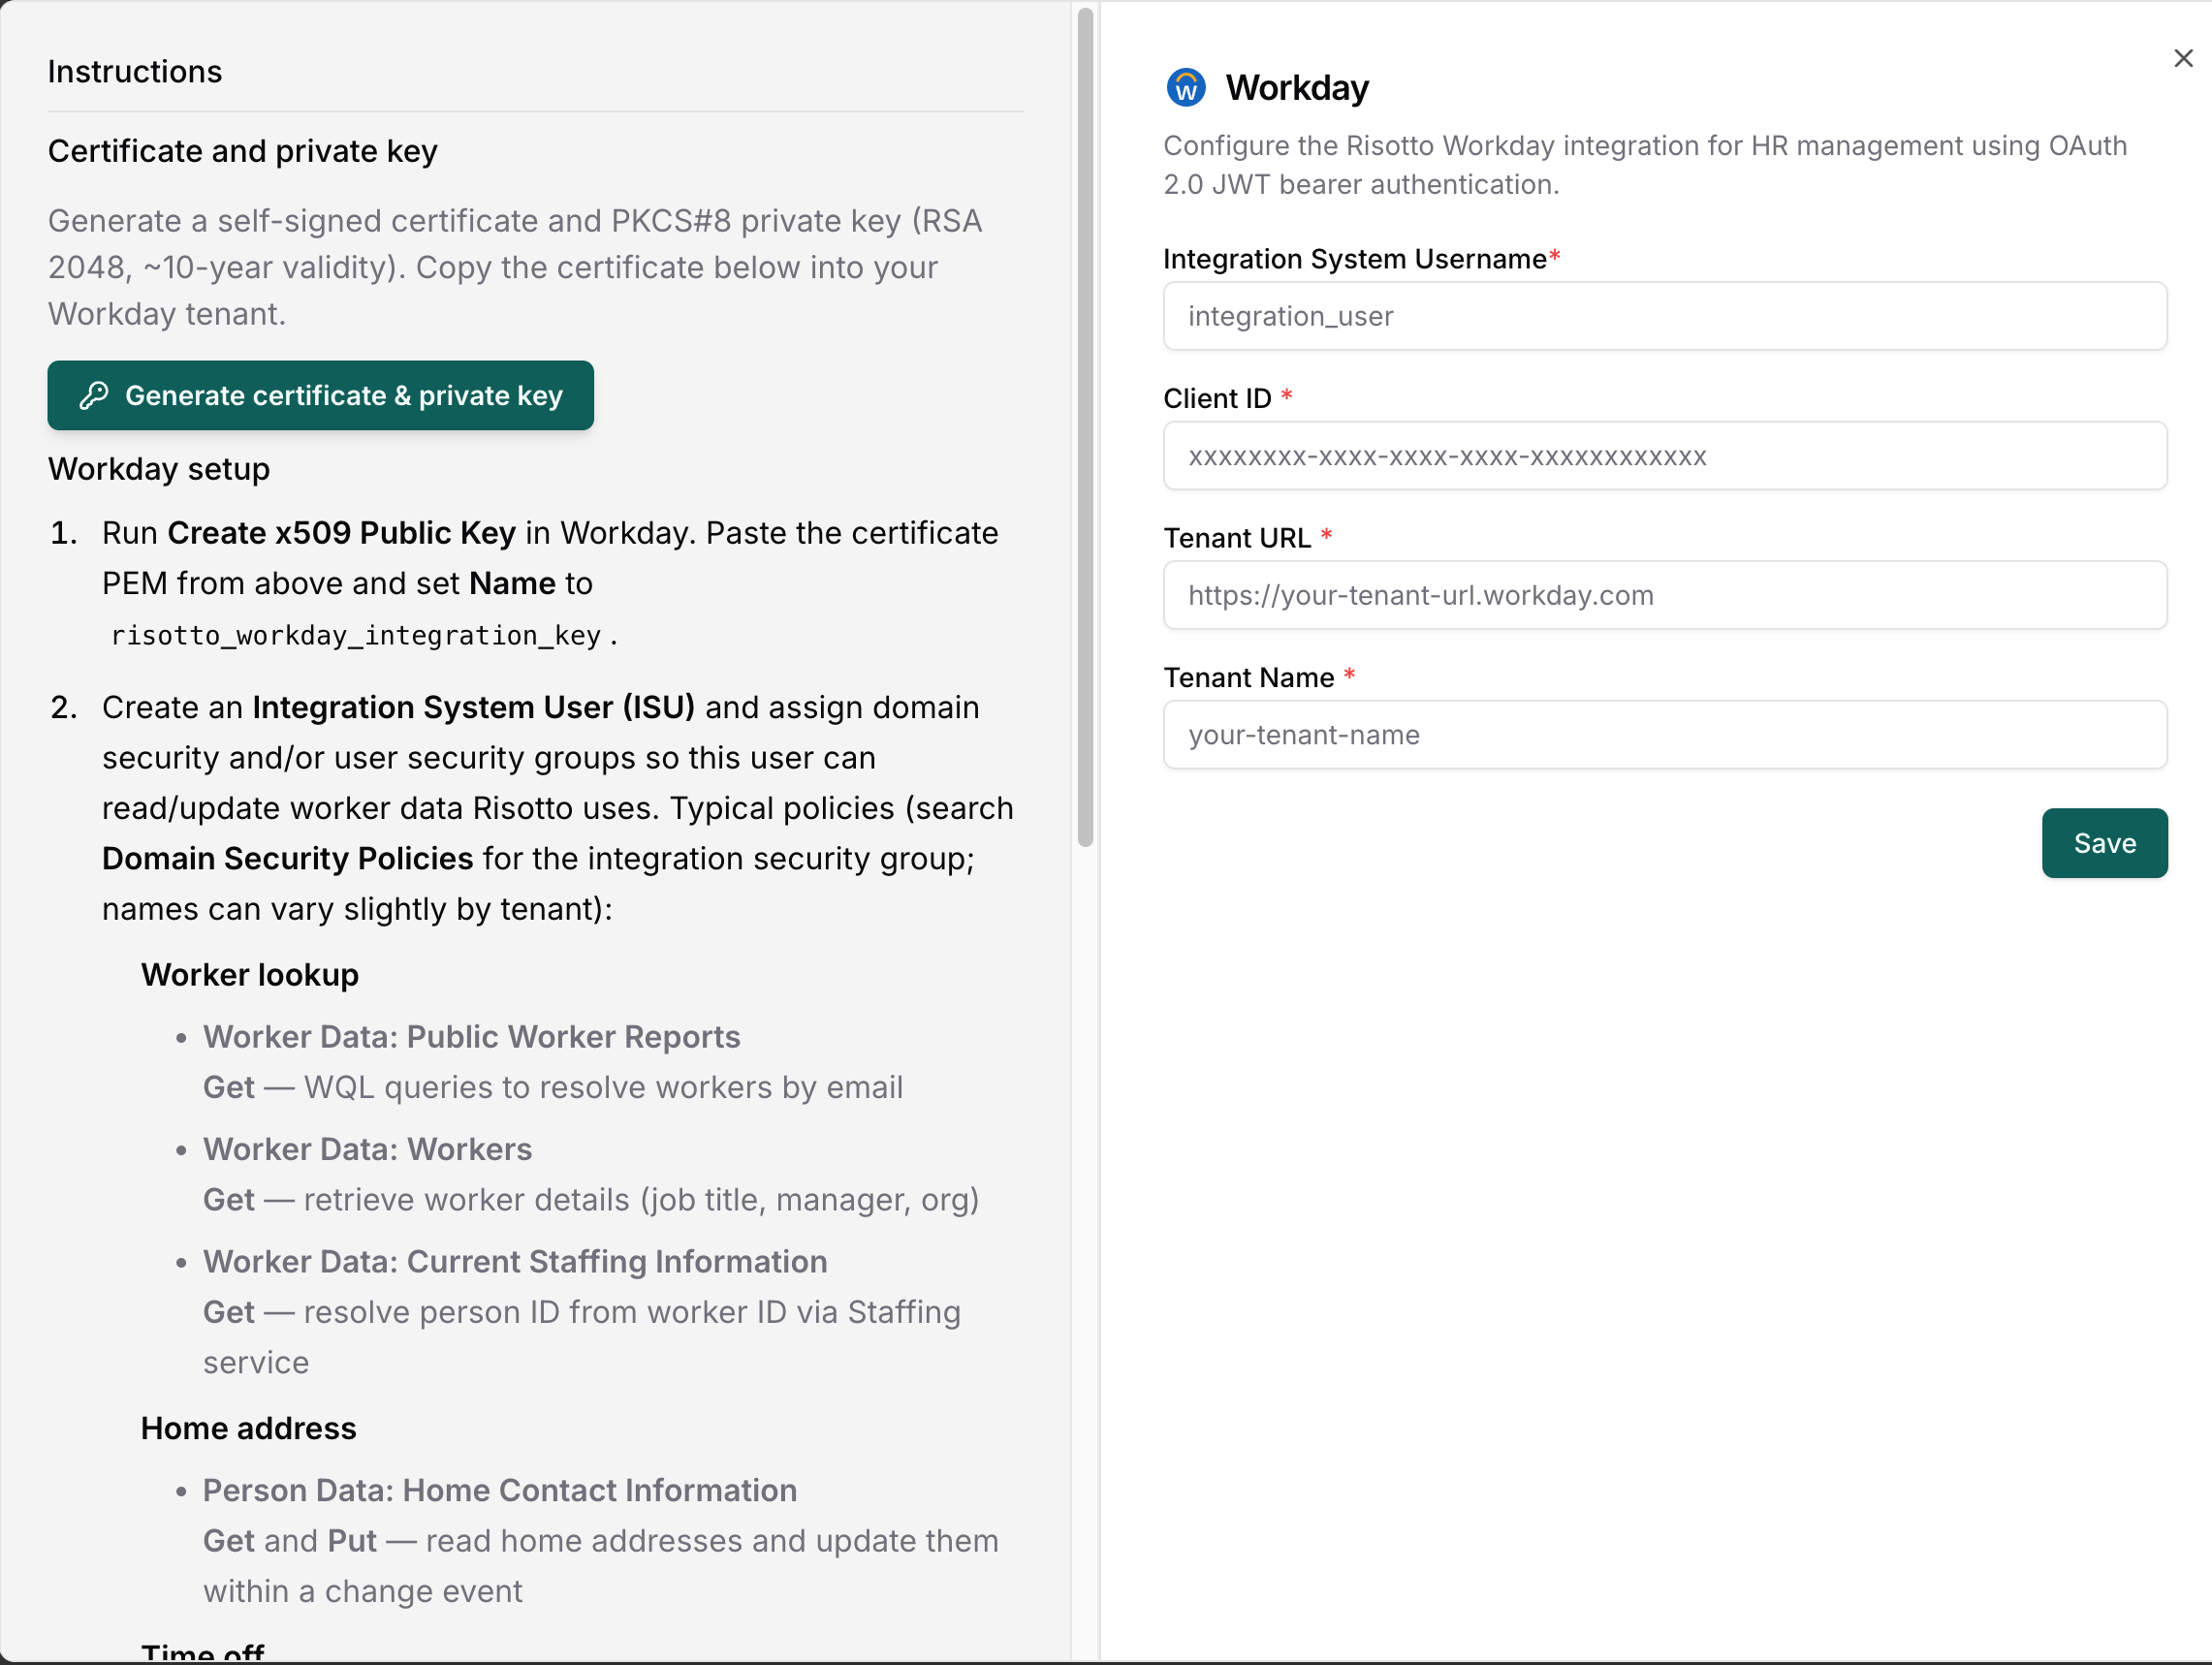
Task: Click the Workday logo icon
Action: [x=1186, y=87]
